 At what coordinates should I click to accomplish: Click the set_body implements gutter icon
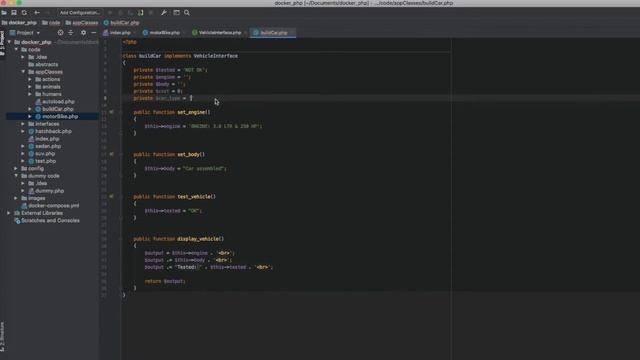pos(111,154)
